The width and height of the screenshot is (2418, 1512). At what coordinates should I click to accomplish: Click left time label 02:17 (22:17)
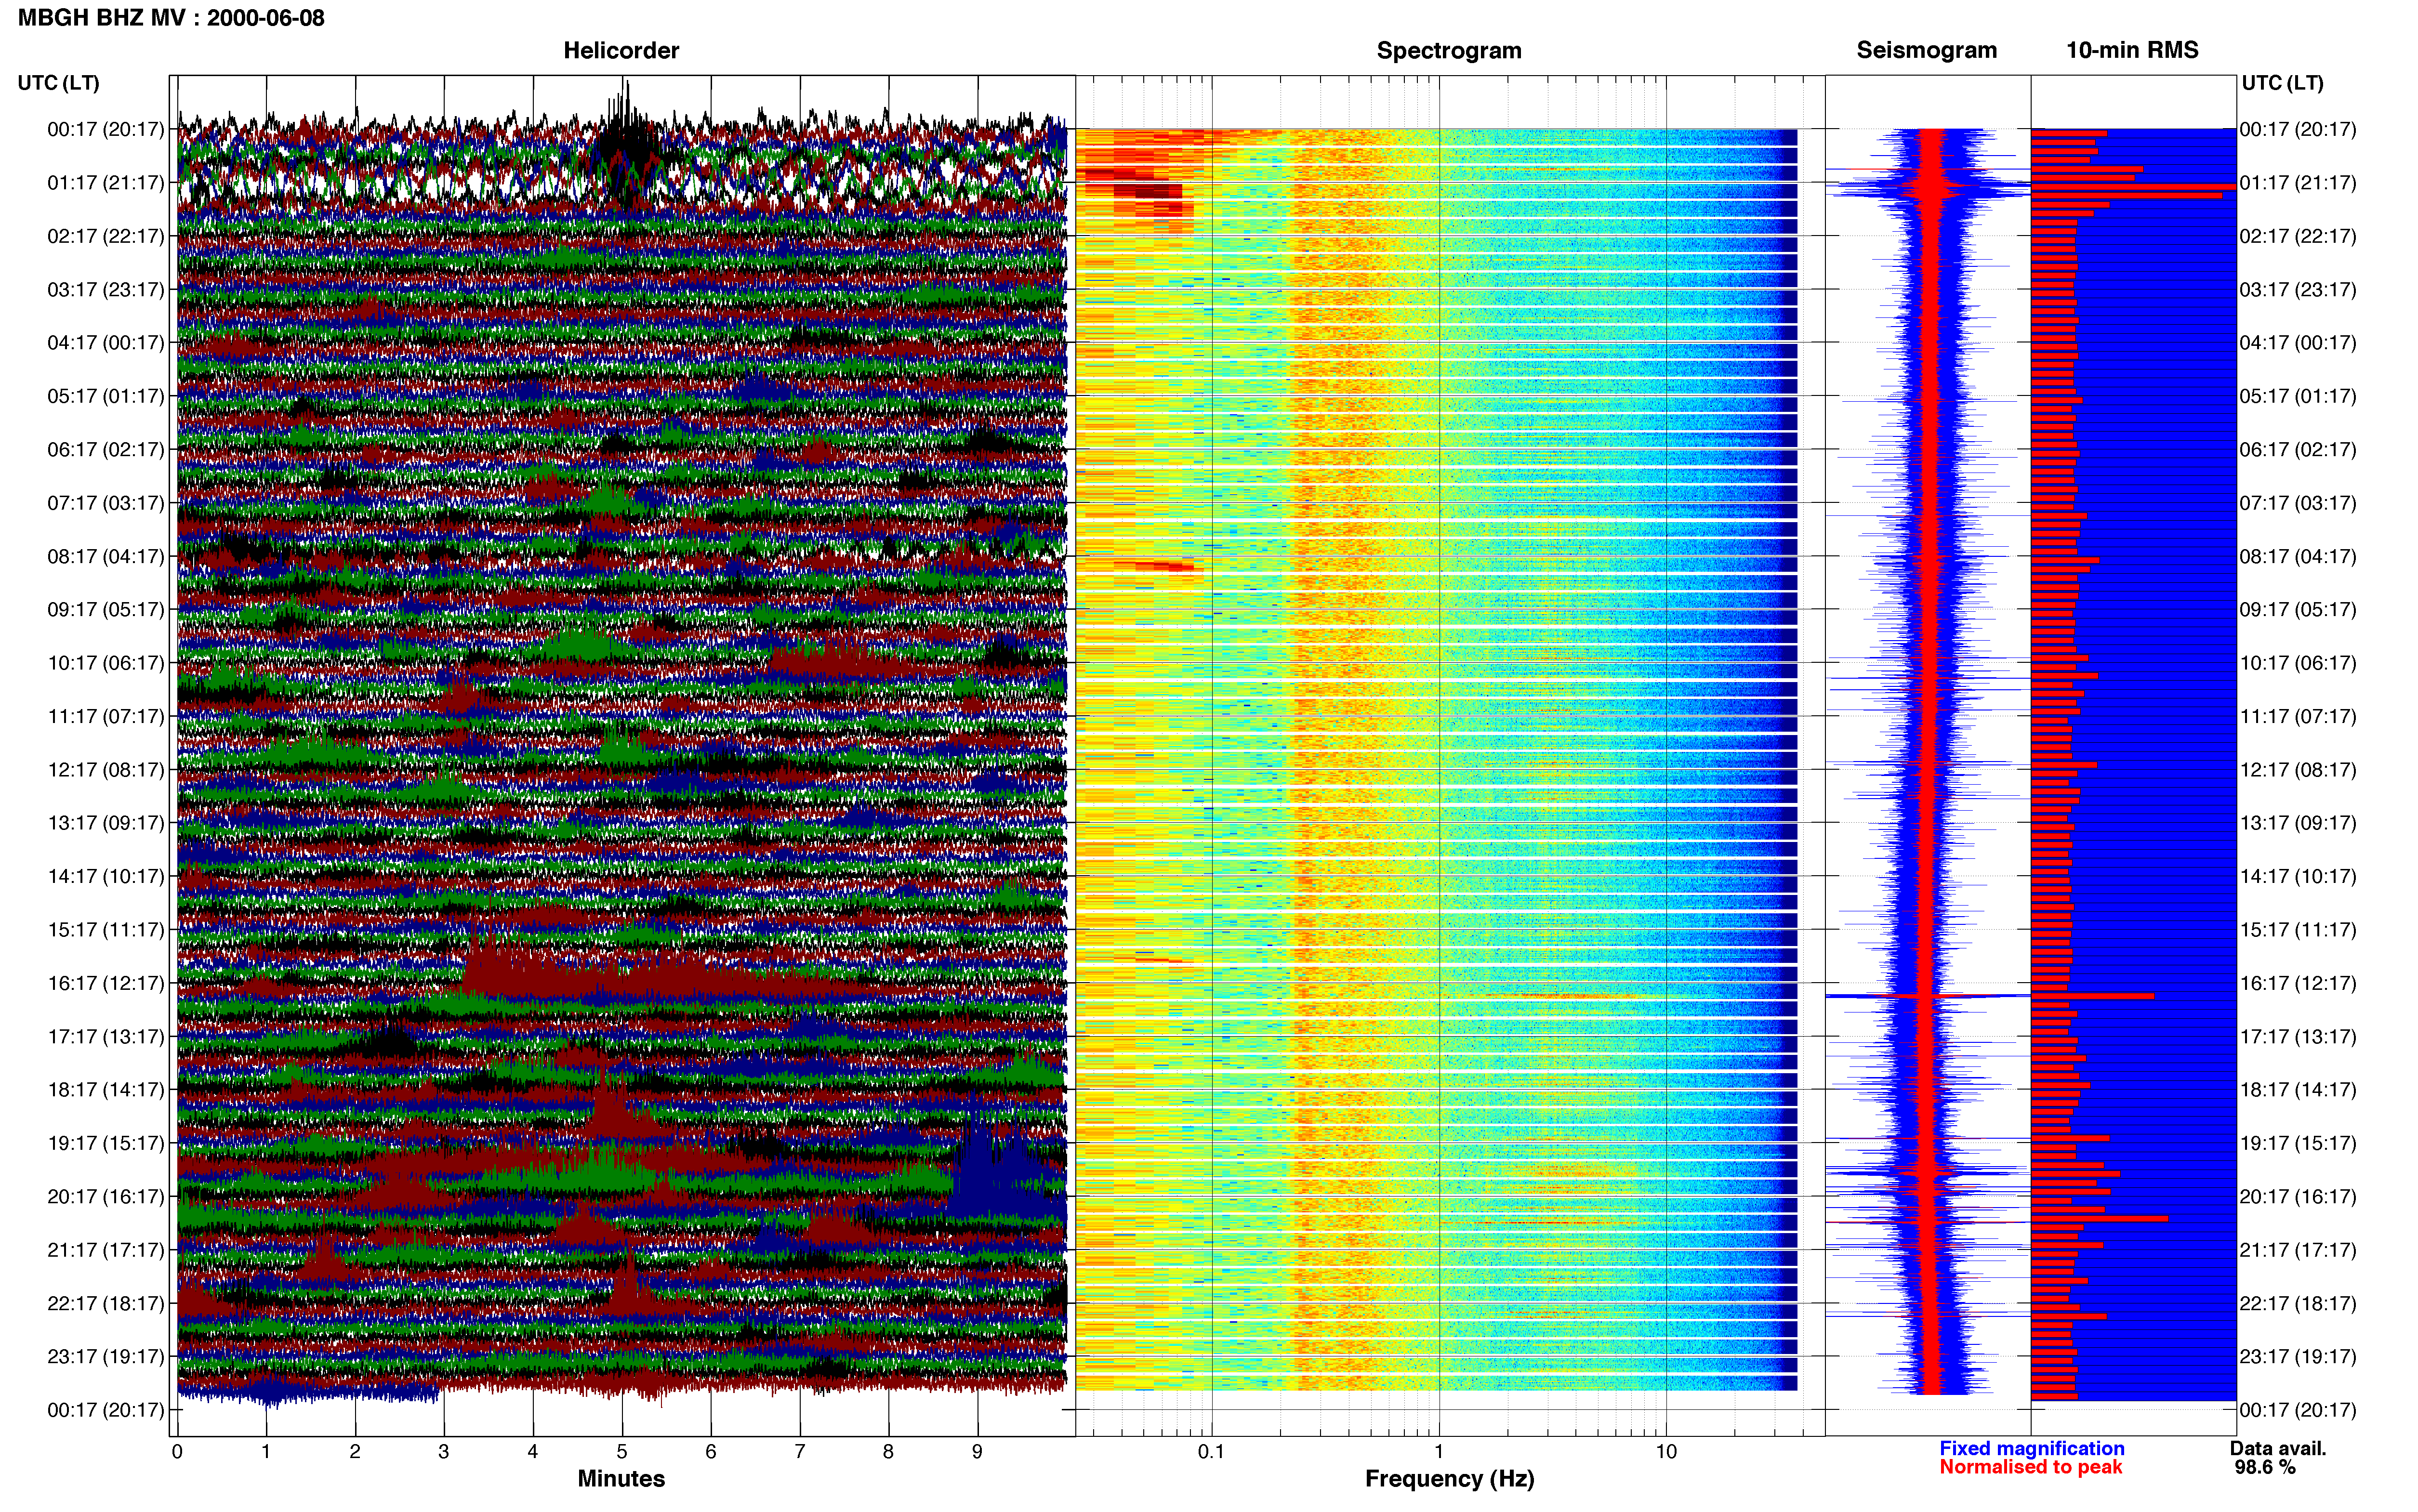pos(106,236)
